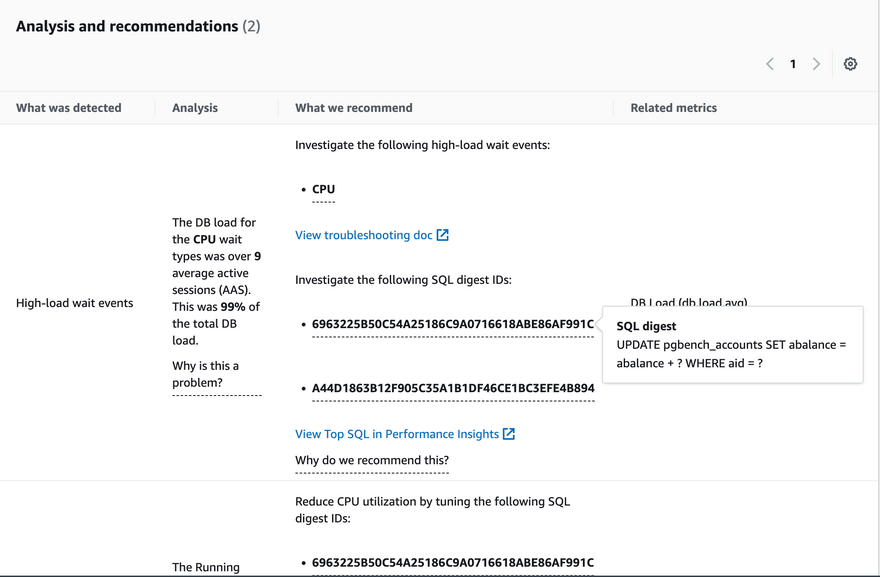Click the SQL digest tooltip UPDATE statement
This screenshot has width=880, height=577.
coord(731,354)
